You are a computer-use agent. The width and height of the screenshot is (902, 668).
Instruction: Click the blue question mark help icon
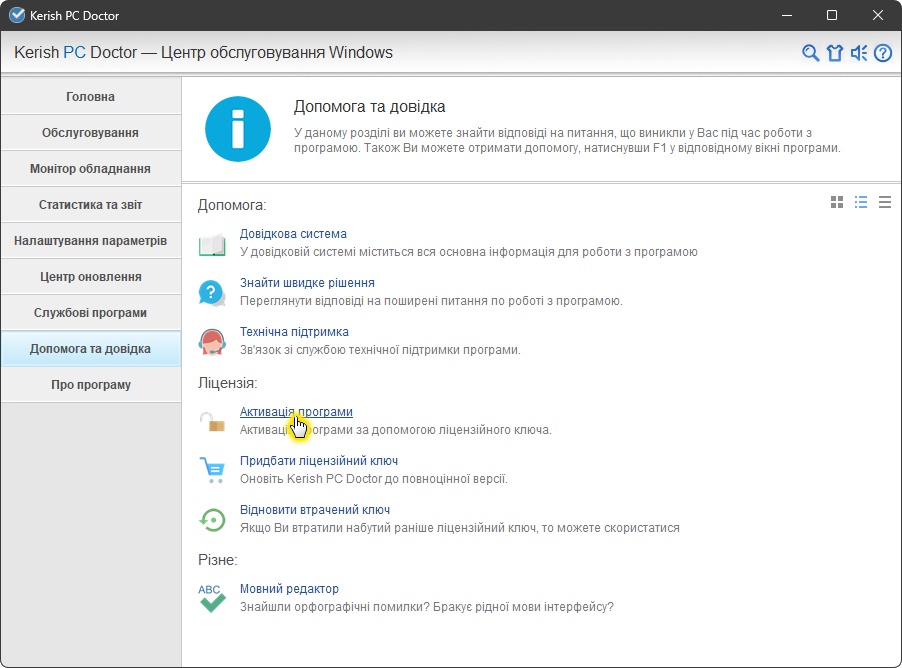click(882, 53)
